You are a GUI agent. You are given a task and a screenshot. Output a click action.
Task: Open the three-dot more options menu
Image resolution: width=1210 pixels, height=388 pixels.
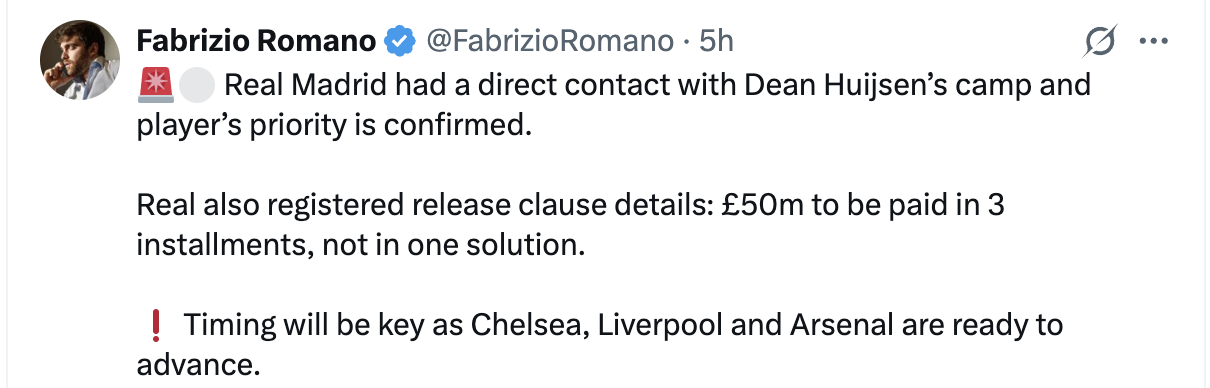pyautogui.click(x=1153, y=42)
